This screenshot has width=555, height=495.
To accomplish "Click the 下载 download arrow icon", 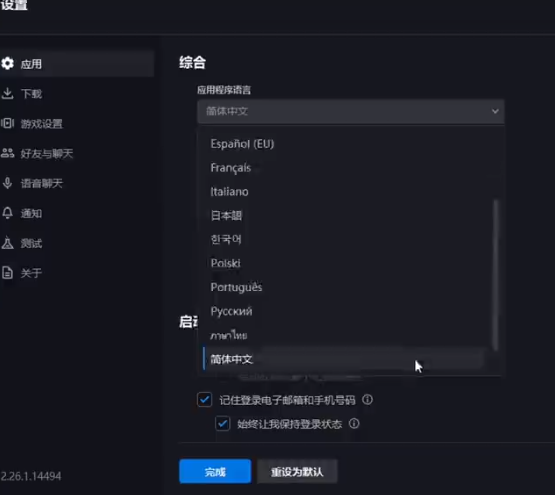I will (x=7, y=93).
